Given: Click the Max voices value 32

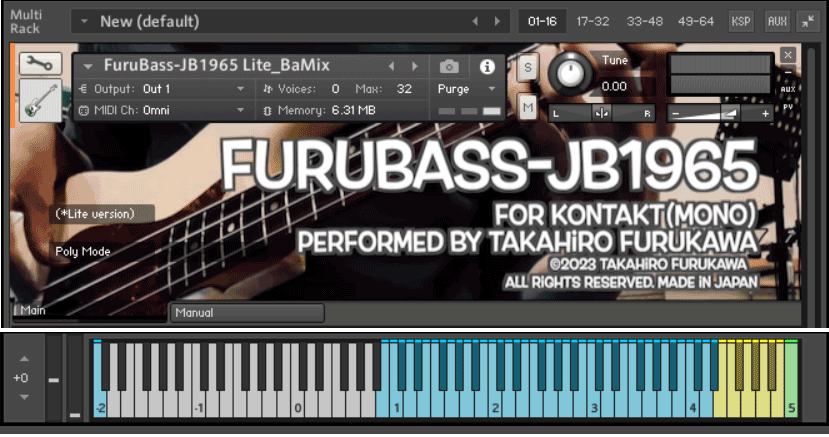Looking at the screenshot, I should [x=404, y=89].
